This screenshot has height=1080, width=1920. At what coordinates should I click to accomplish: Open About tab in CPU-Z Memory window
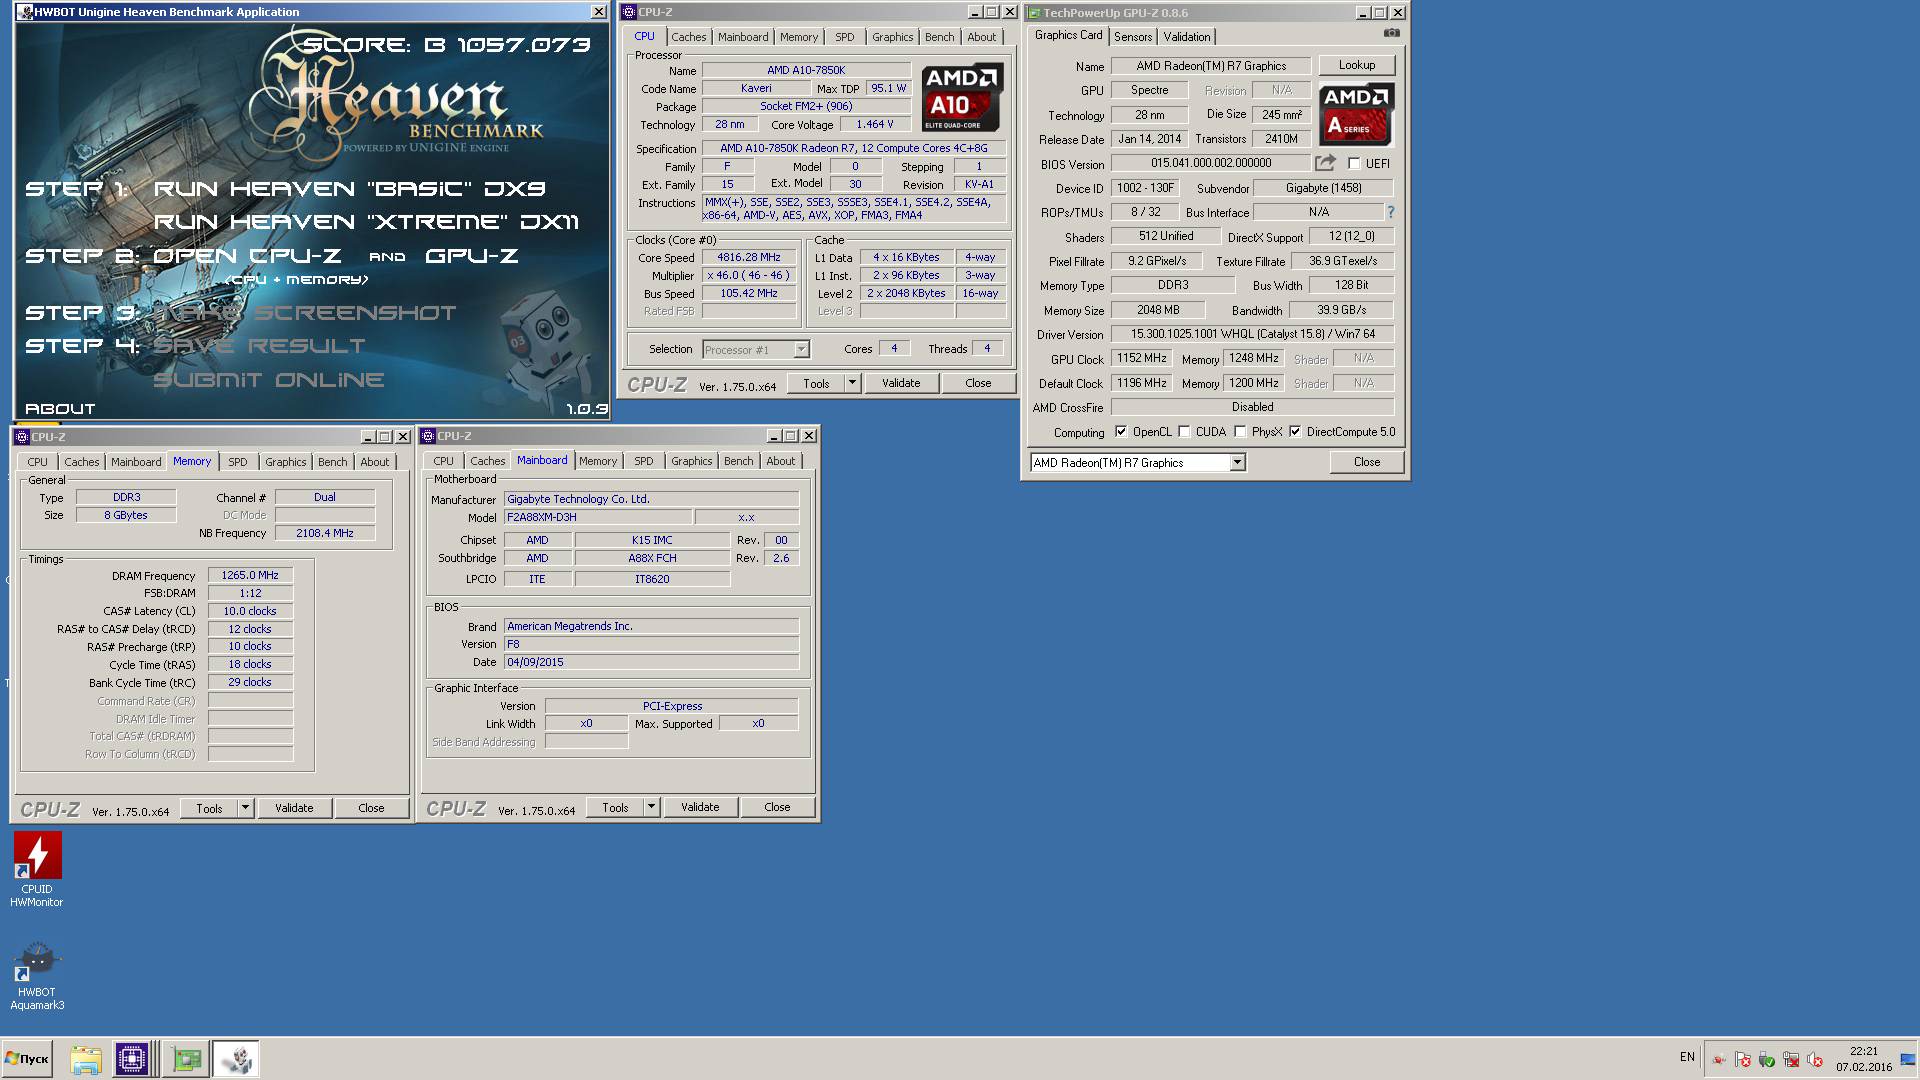[x=375, y=462]
